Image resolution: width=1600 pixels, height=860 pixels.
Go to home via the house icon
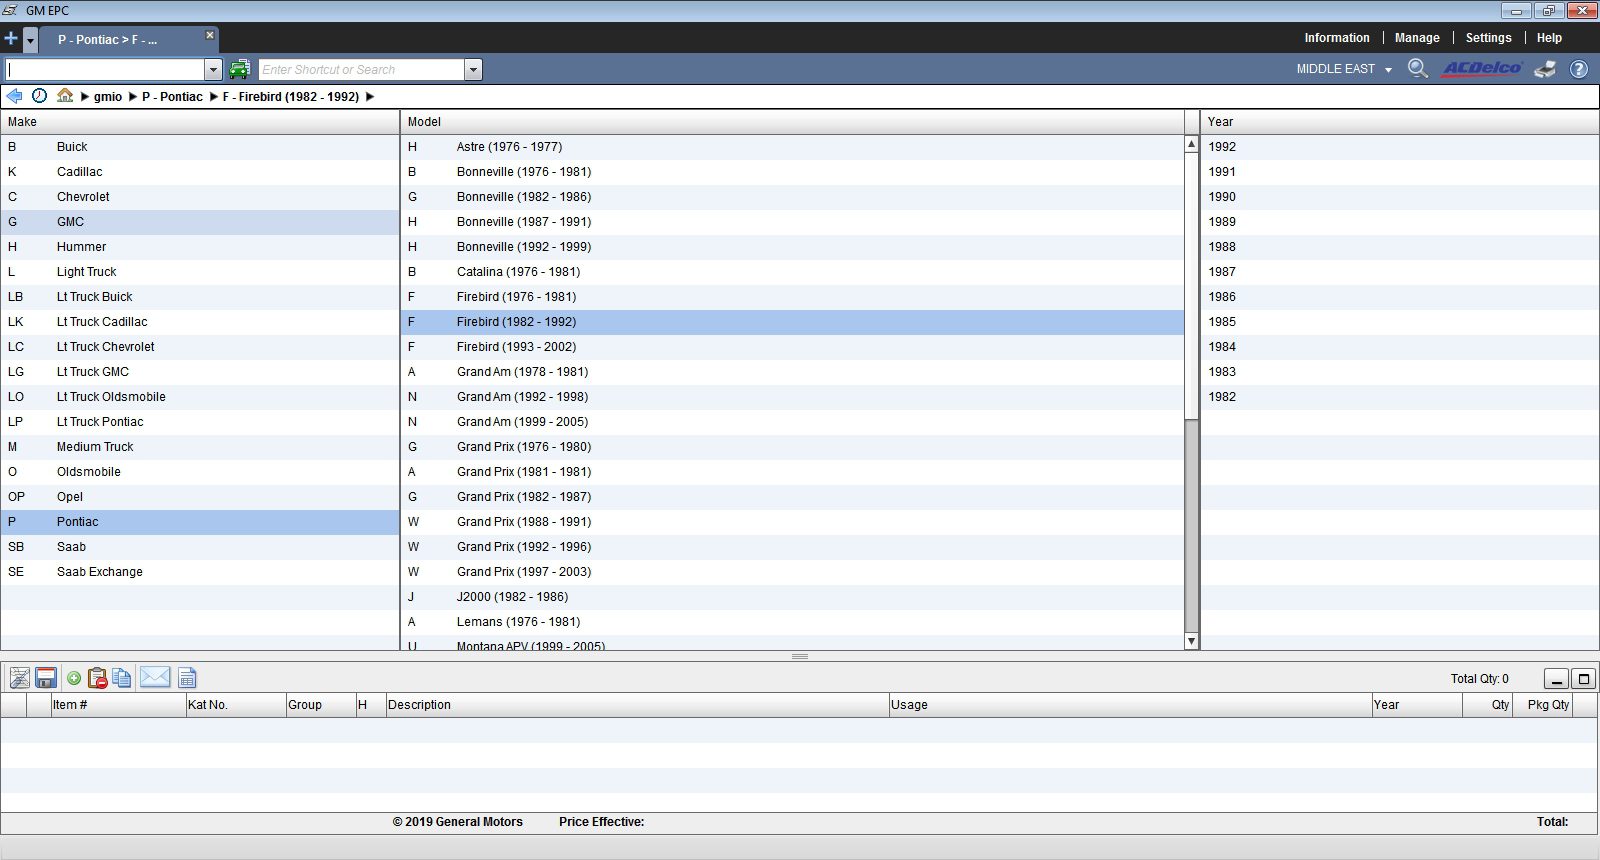[x=65, y=96]
